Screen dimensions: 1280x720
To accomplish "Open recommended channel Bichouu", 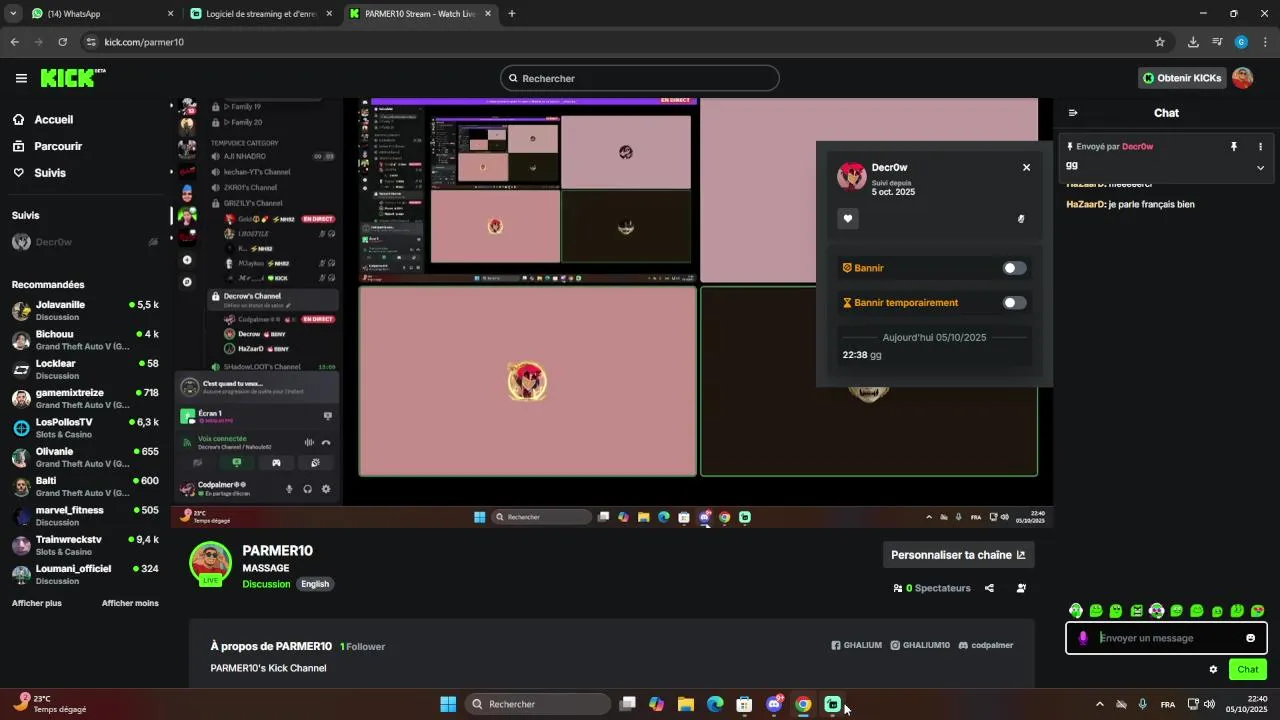I will [x=85, y=340].
